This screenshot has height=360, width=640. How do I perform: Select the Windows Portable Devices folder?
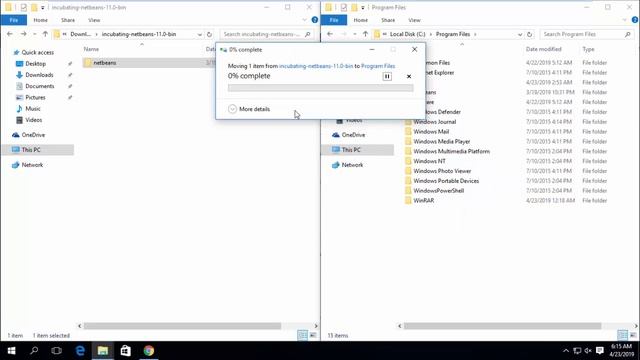coord(446,181)
